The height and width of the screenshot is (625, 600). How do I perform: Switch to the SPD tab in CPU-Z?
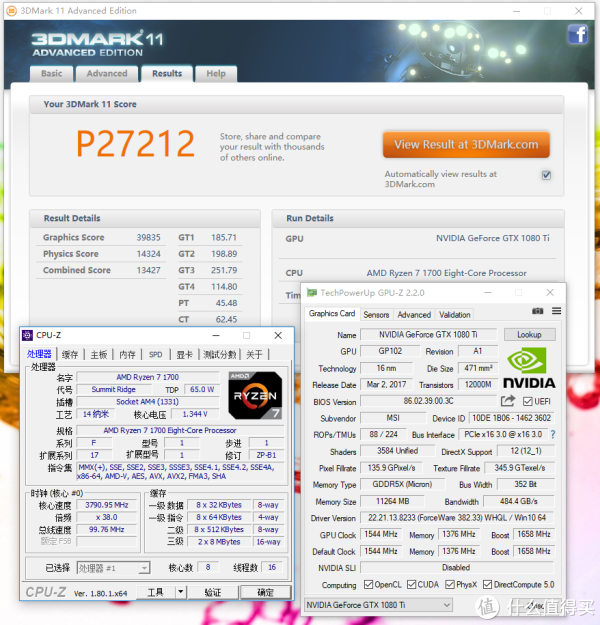(x=155, y=354)
